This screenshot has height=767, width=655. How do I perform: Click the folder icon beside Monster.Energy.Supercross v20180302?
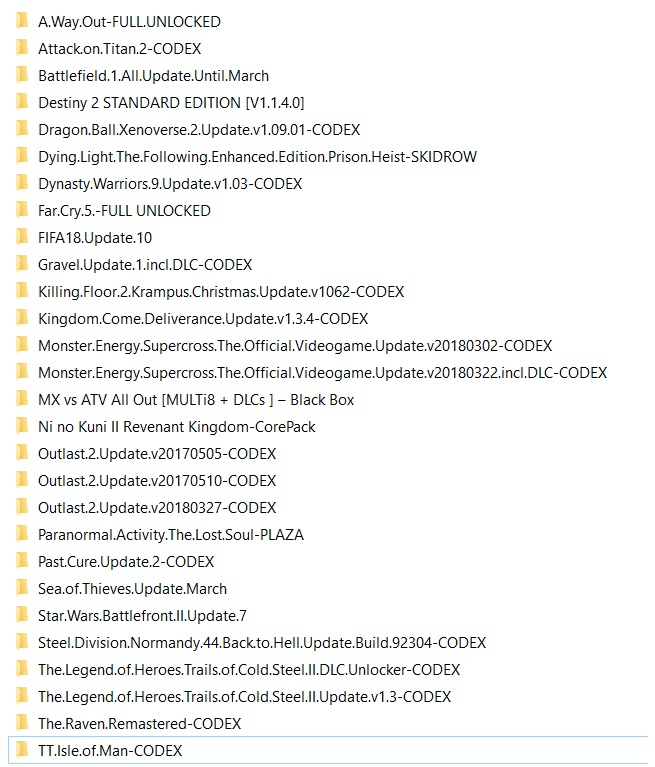tap(22, 345)
